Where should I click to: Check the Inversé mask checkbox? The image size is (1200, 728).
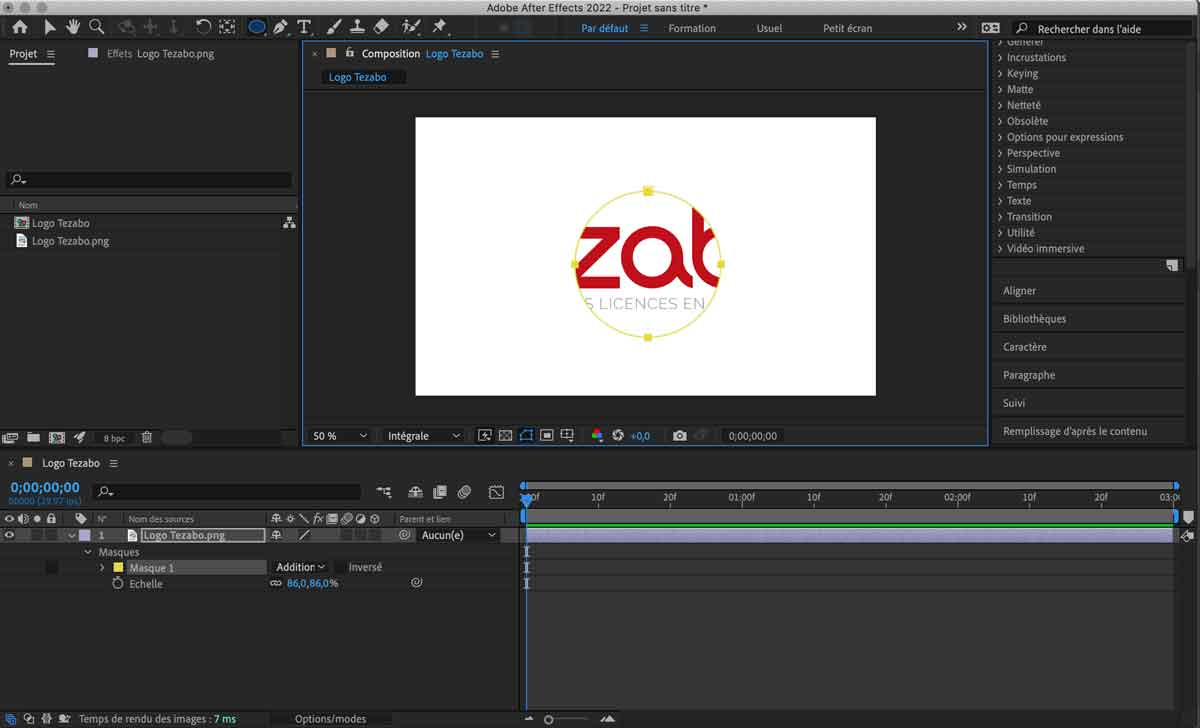(340, 568)
